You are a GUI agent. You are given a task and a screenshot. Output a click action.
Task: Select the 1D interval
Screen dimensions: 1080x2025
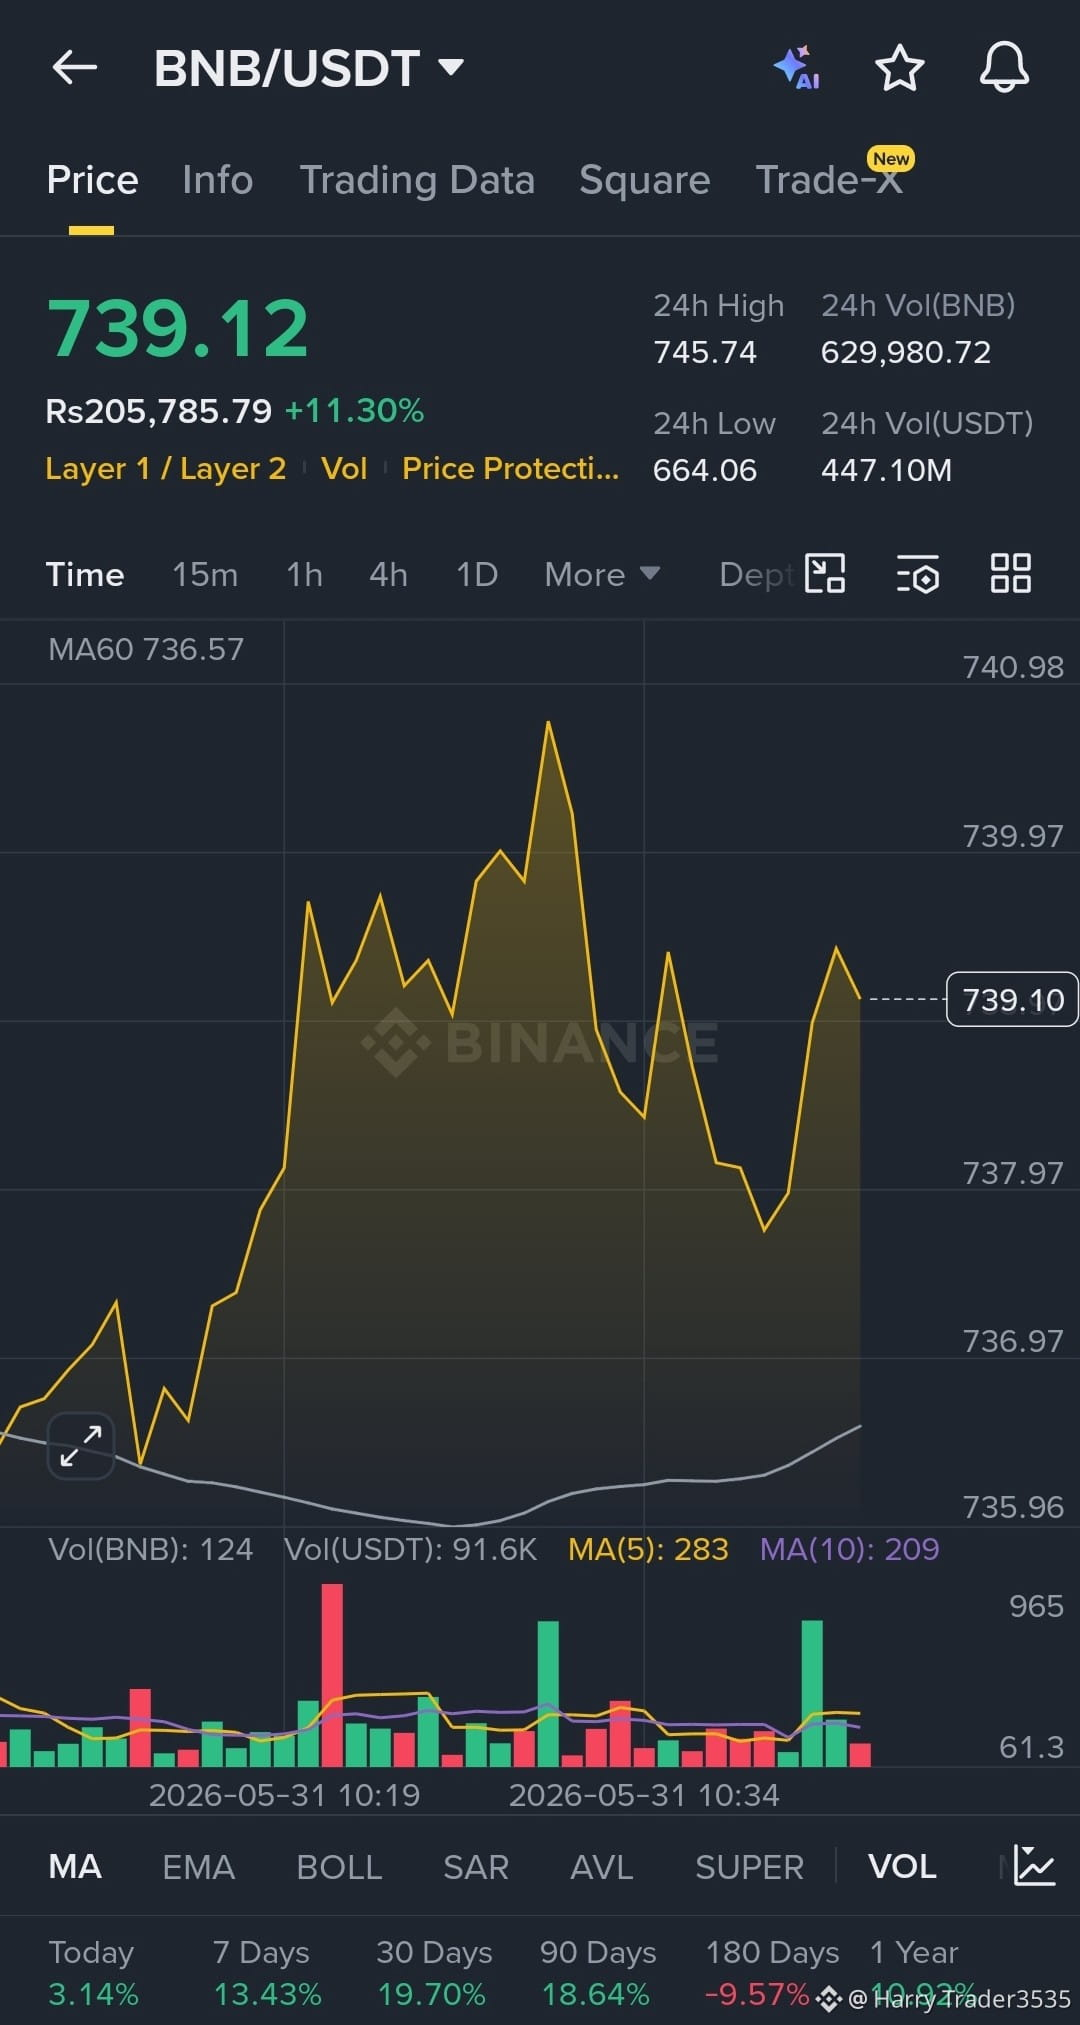477,574
